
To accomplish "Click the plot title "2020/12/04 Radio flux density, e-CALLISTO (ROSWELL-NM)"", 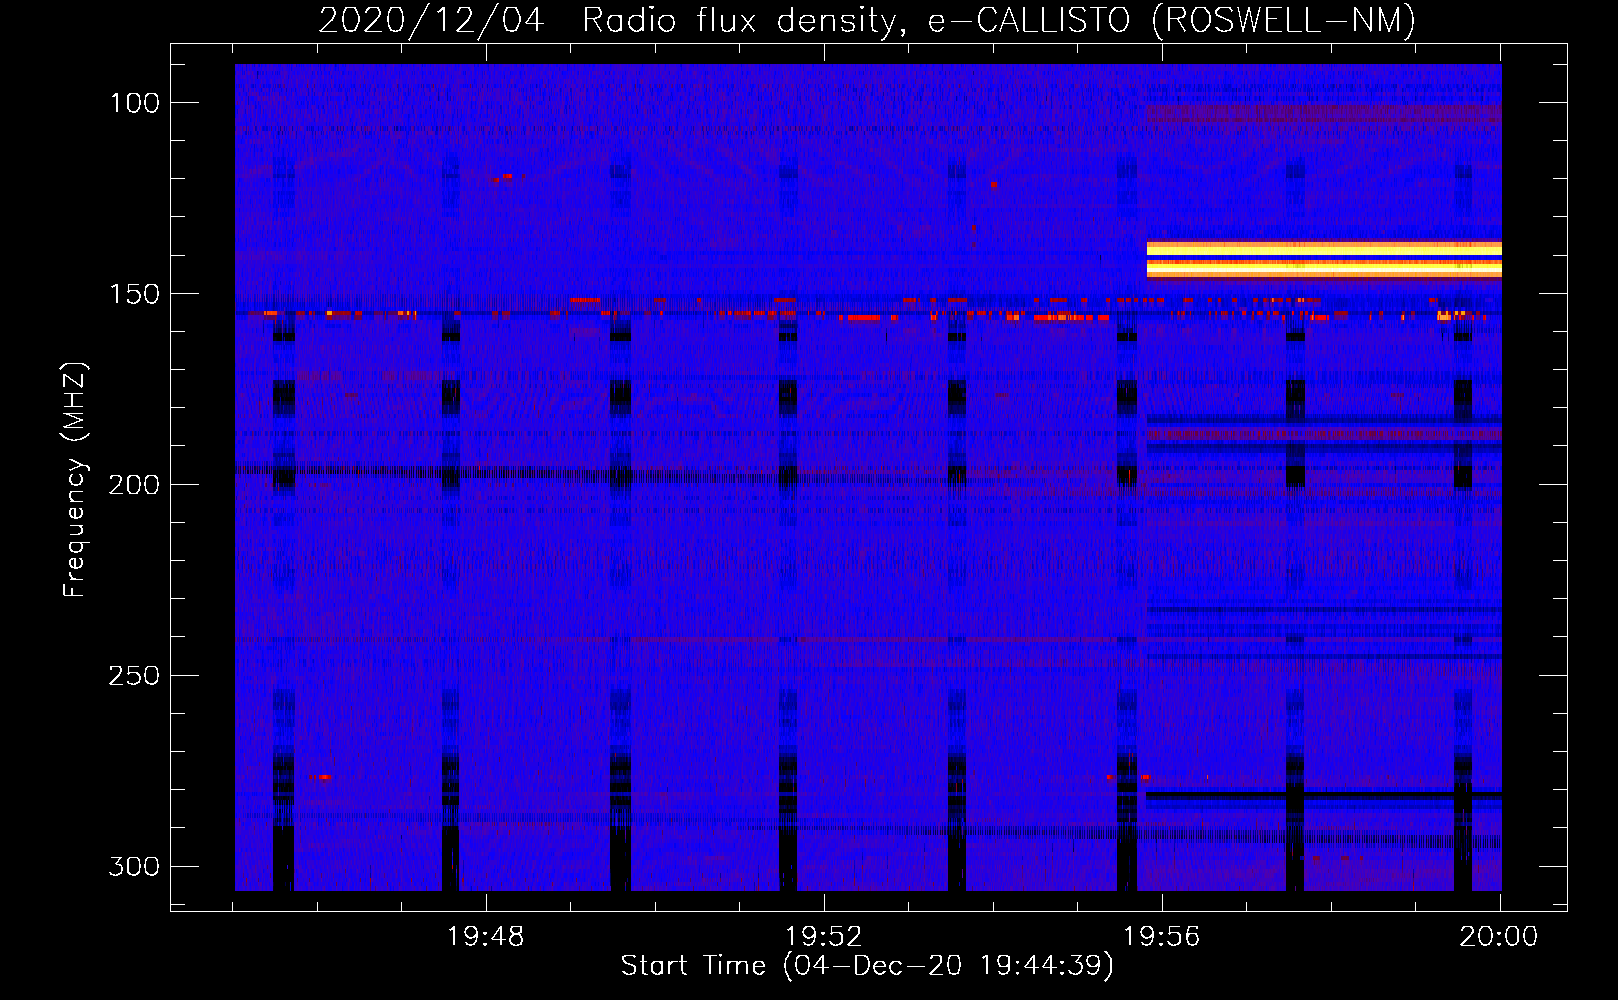I will coord(867,20).
